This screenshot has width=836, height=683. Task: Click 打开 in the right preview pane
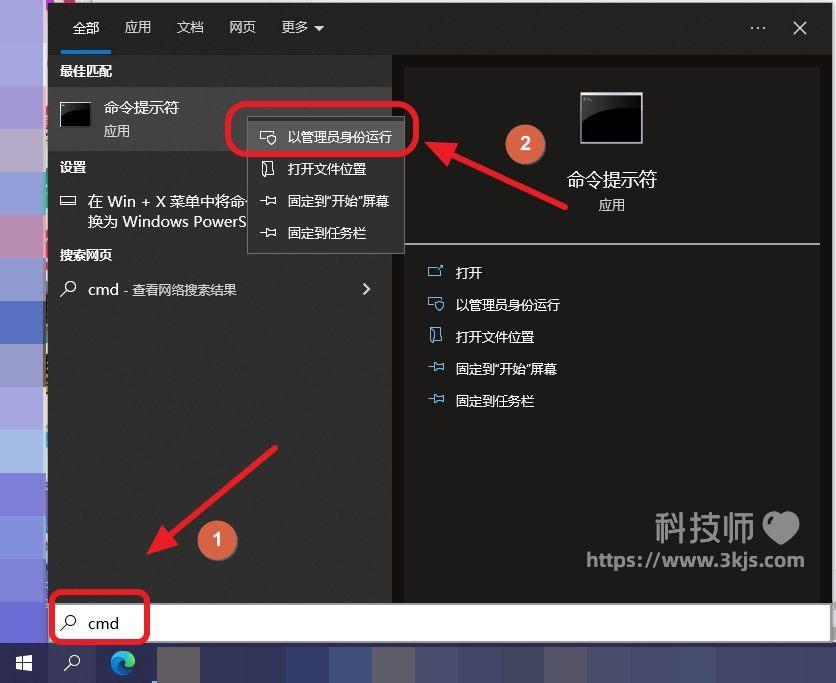click(469, 273)
